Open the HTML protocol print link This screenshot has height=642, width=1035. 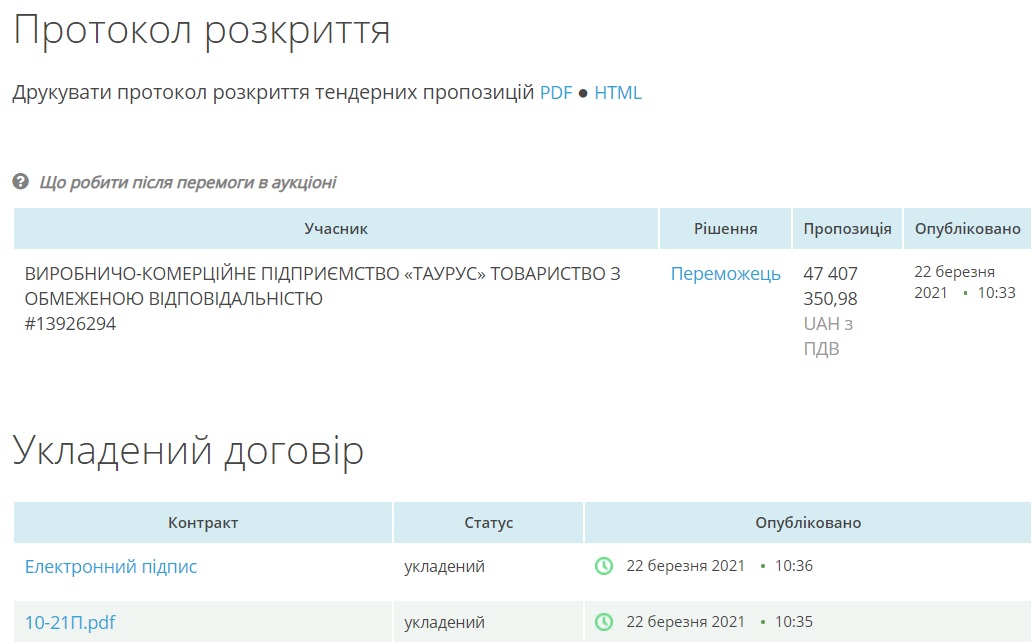(x=618, y=92)
